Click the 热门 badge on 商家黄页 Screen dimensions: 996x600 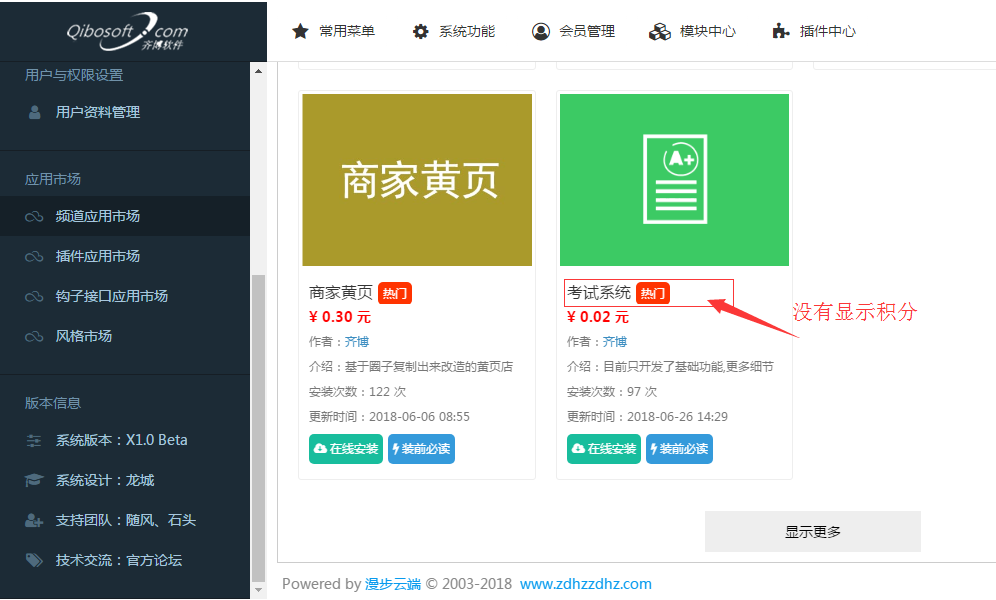click(395, 293)
